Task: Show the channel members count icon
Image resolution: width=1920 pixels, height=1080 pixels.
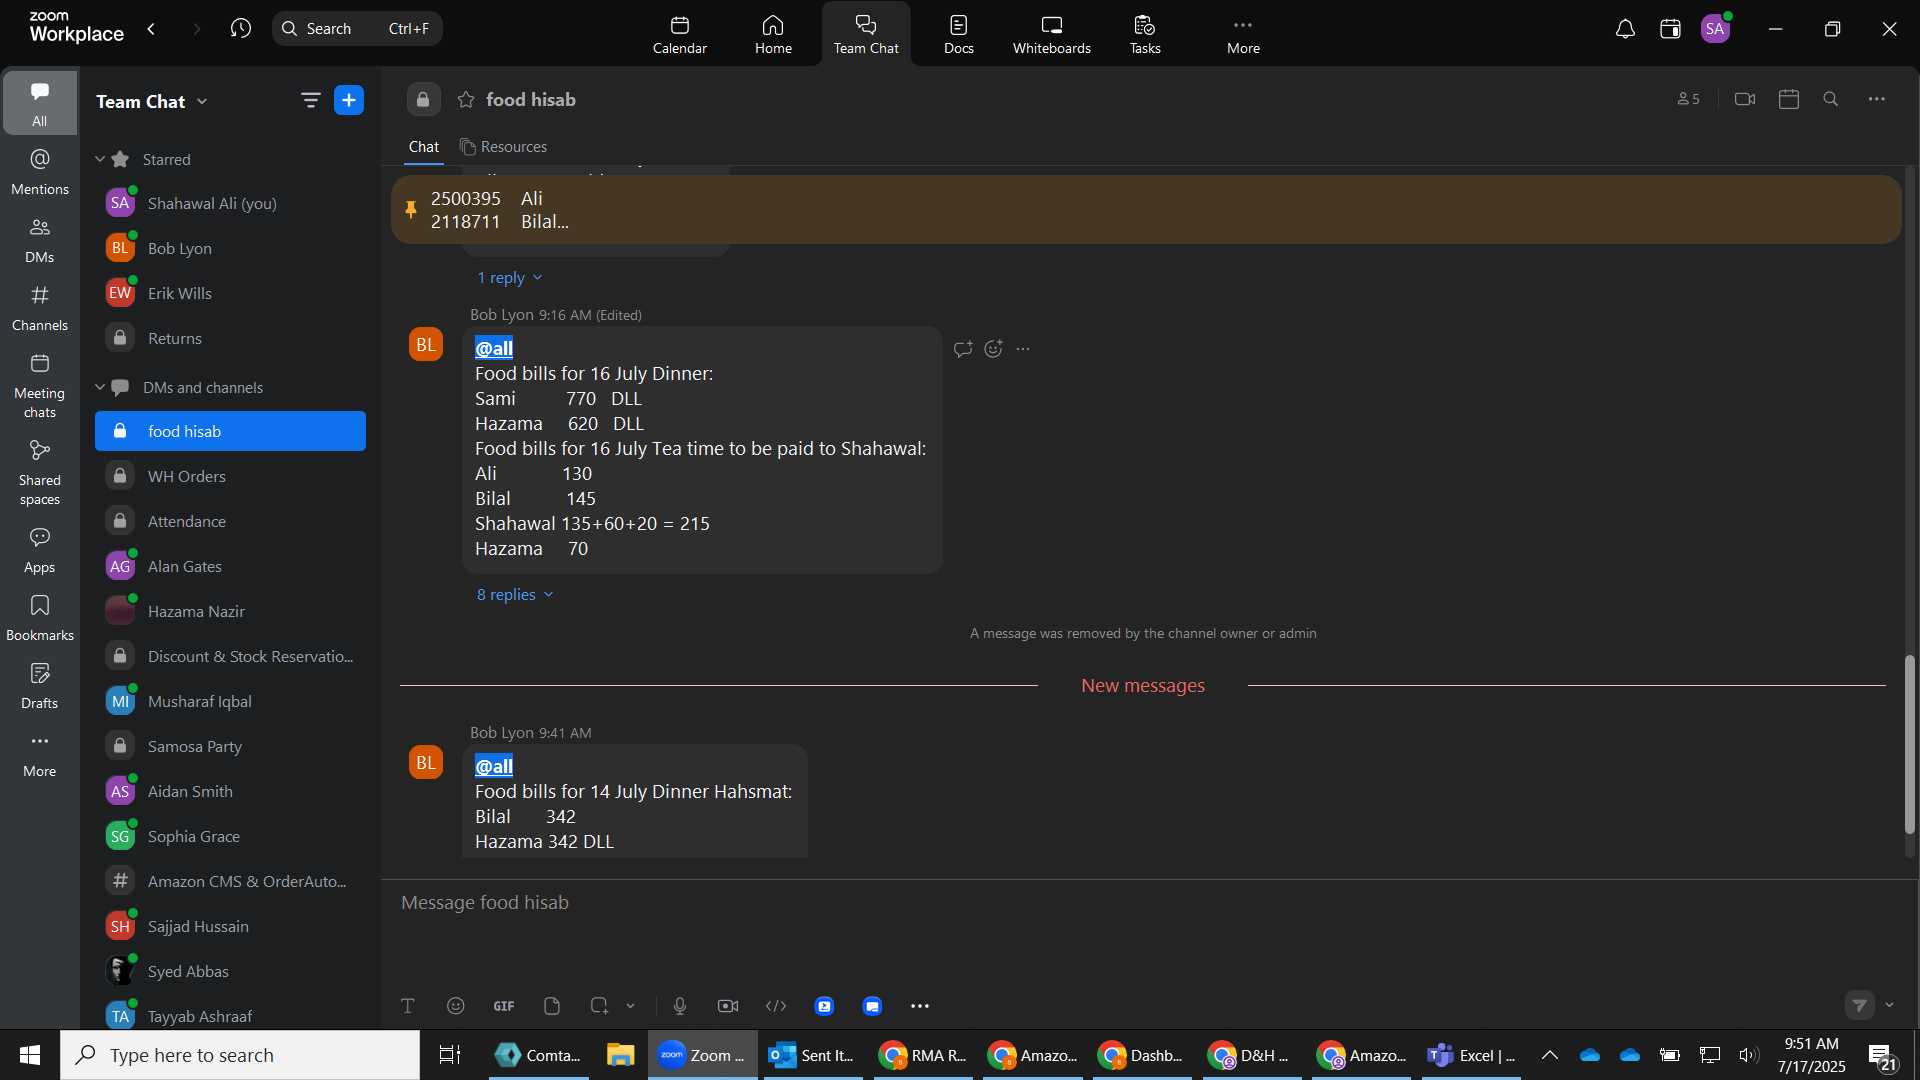Action: point(1689,99)
